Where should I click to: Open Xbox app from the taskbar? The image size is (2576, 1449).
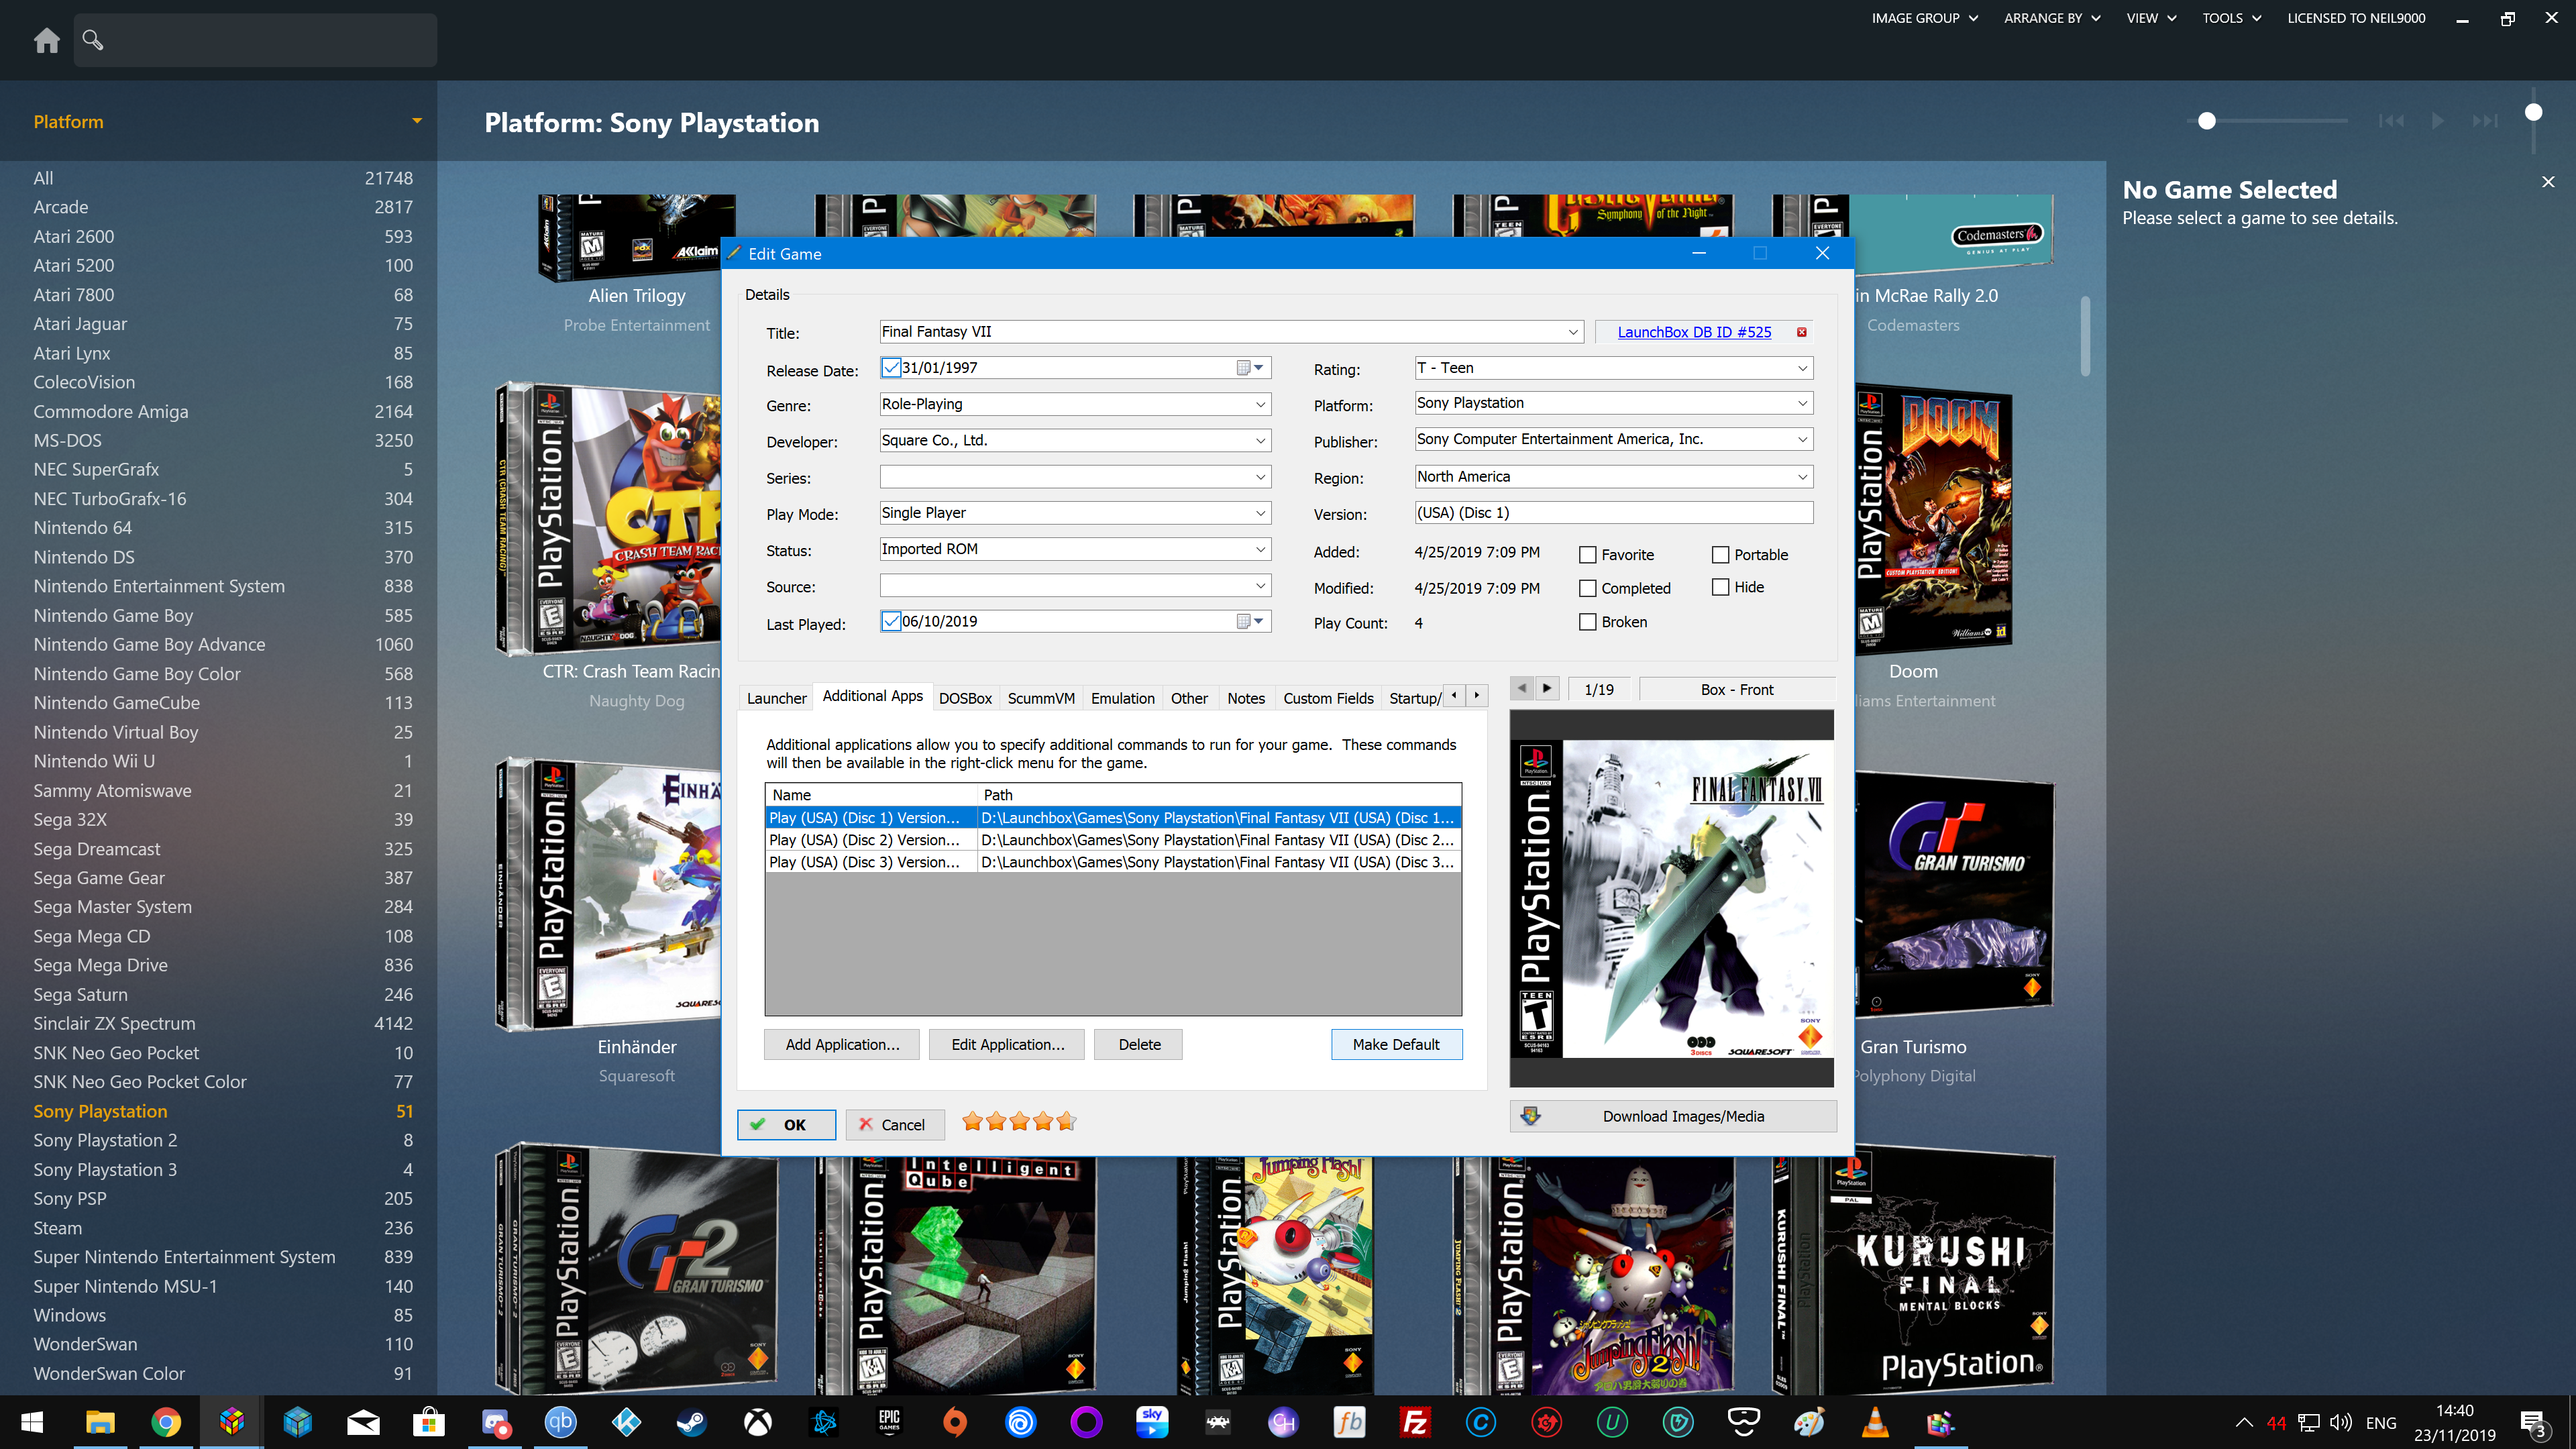coord(758,1422)
